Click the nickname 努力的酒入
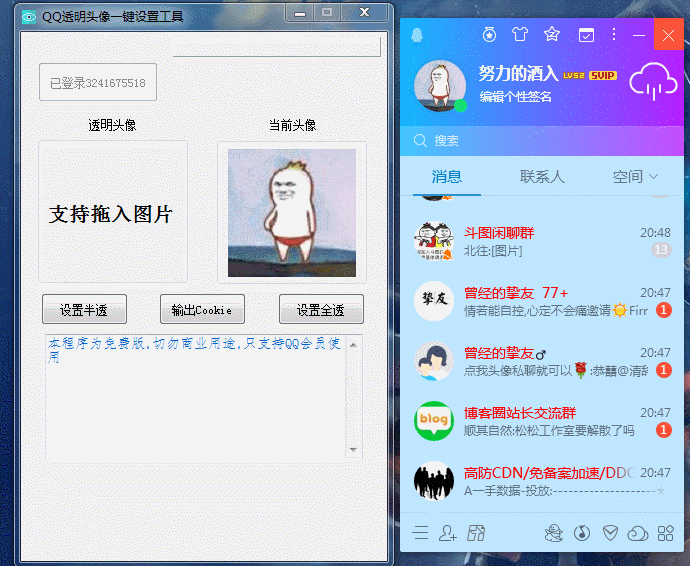The width and height of the screenshot is (690, 566). click(518, 73)
